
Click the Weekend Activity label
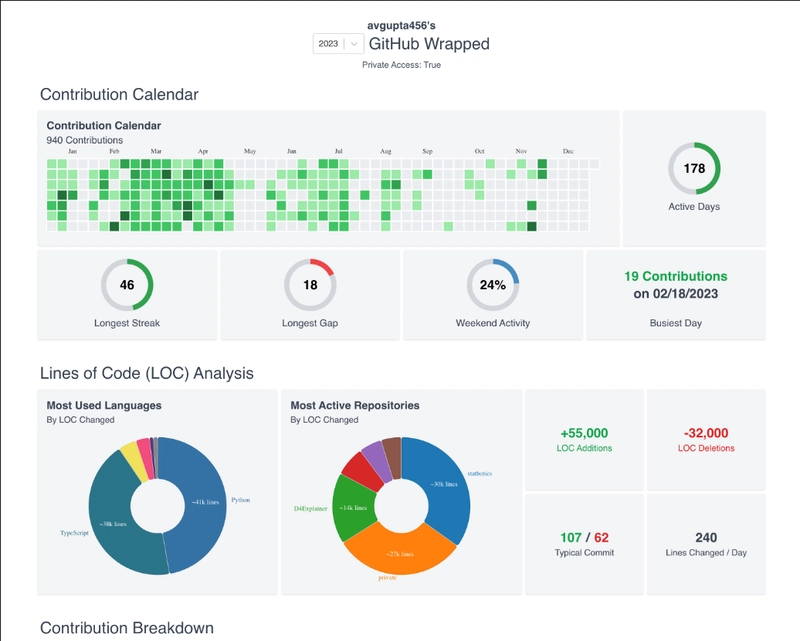coord(493,323)
